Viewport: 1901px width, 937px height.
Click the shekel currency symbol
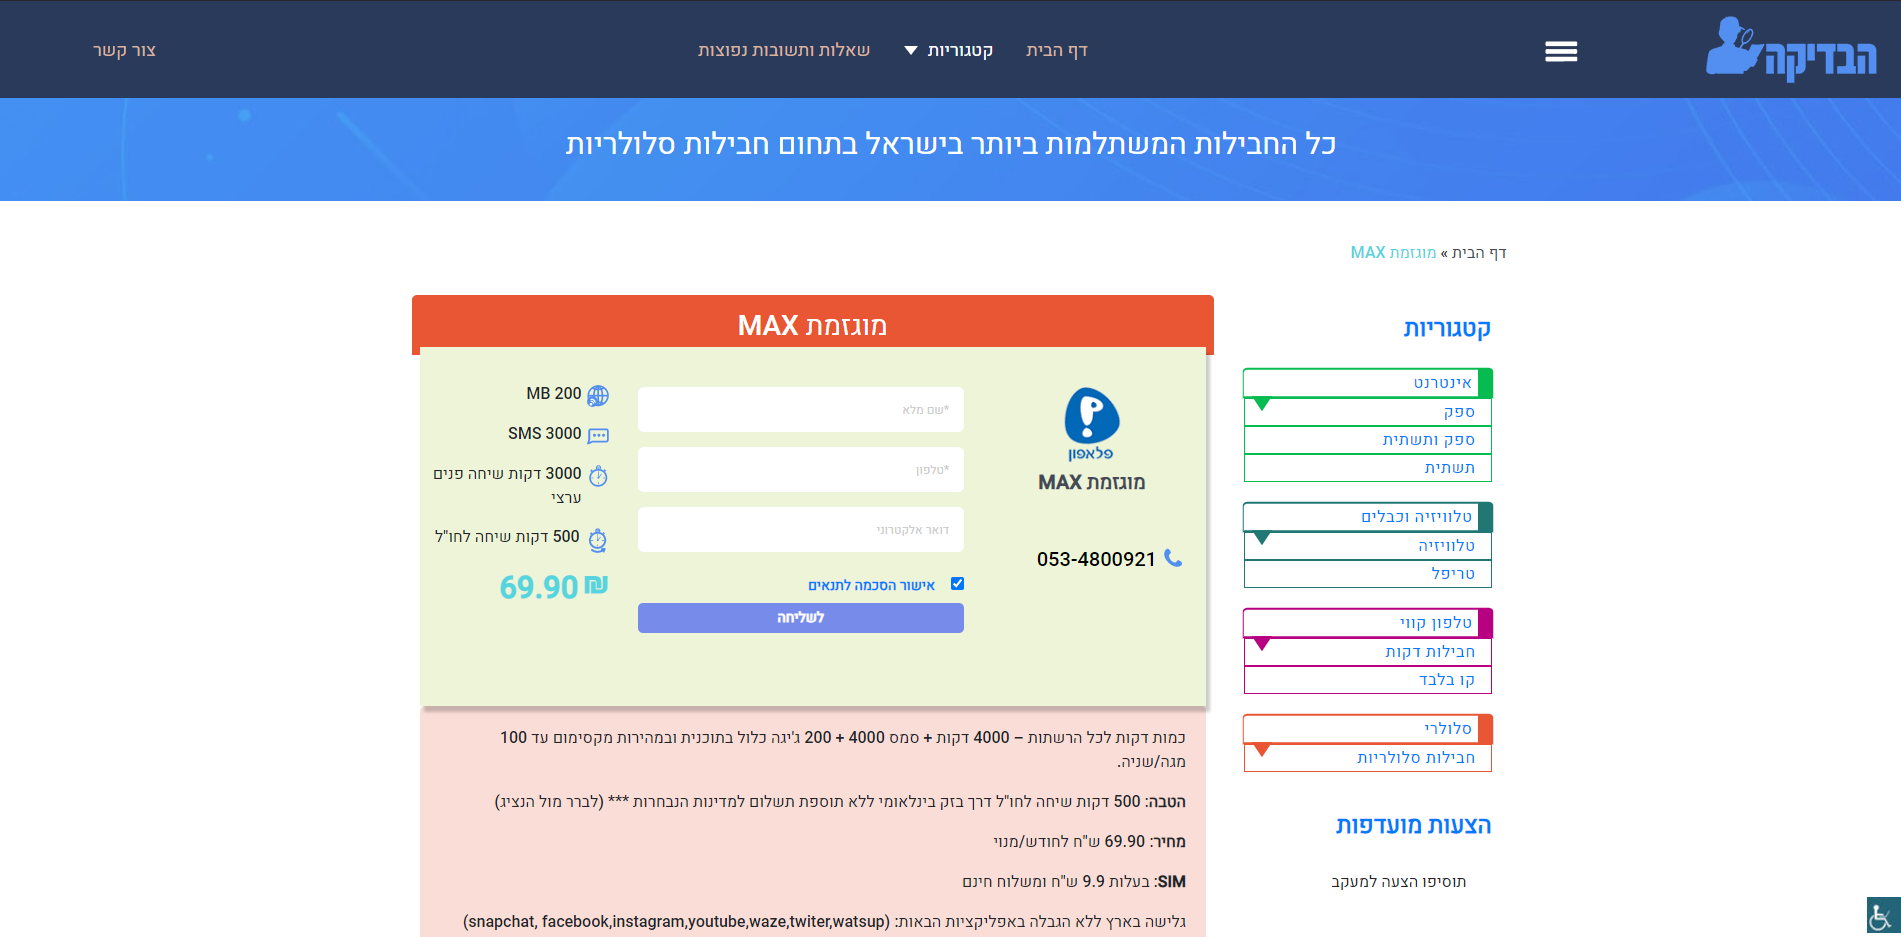pyautogui.click(x=596, y=584)
